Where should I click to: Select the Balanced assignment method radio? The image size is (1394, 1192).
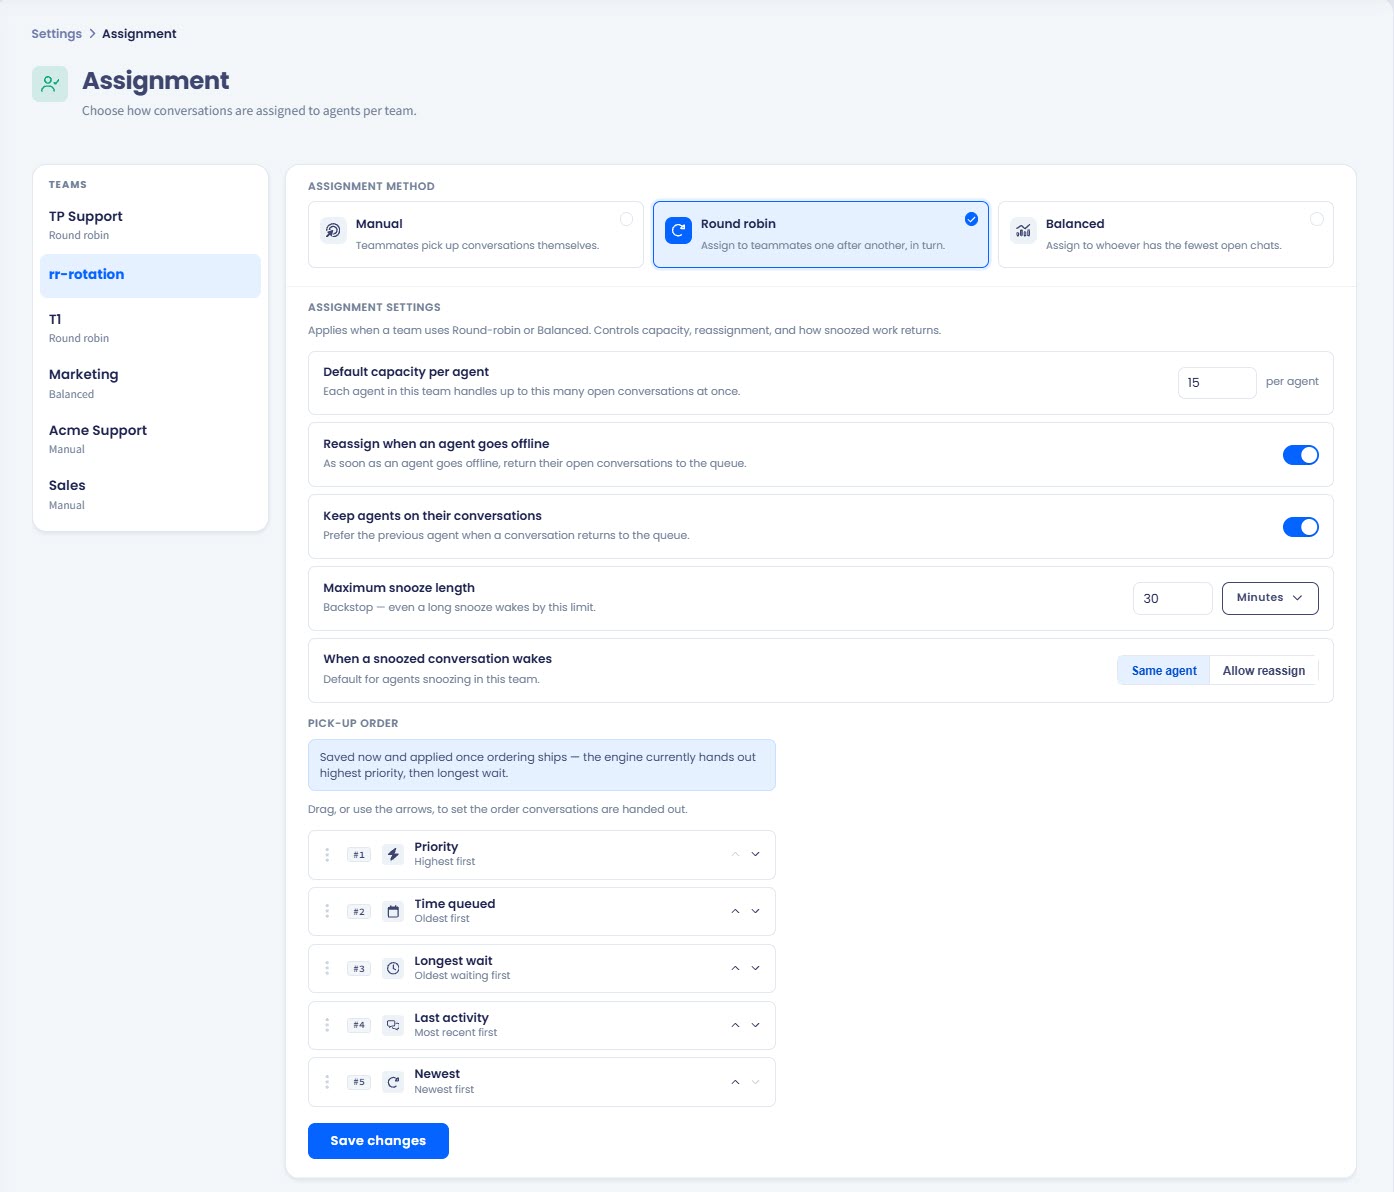coord(1316,219)
